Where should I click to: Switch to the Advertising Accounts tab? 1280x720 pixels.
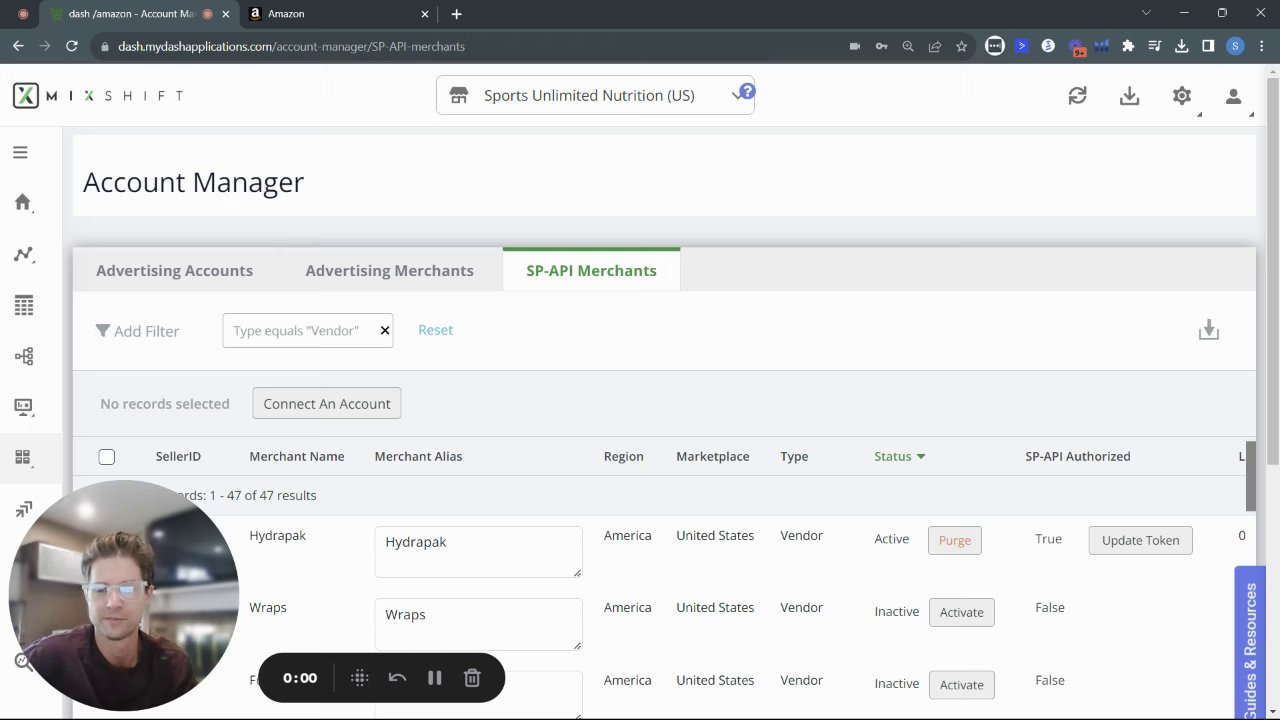[x=174, y=270]
